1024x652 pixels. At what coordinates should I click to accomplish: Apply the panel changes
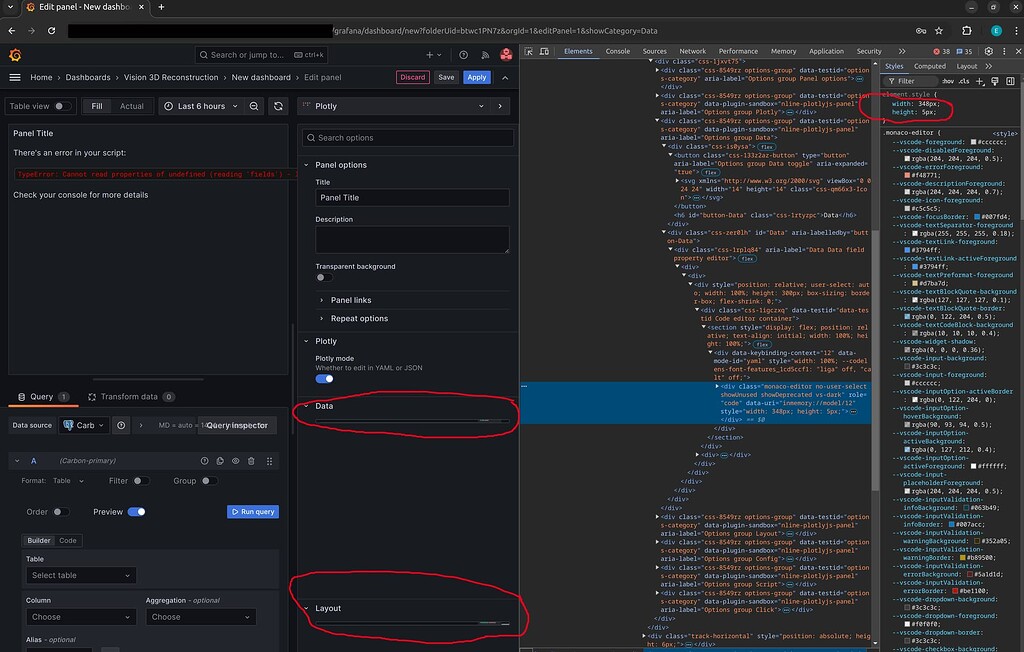point(477,76)
